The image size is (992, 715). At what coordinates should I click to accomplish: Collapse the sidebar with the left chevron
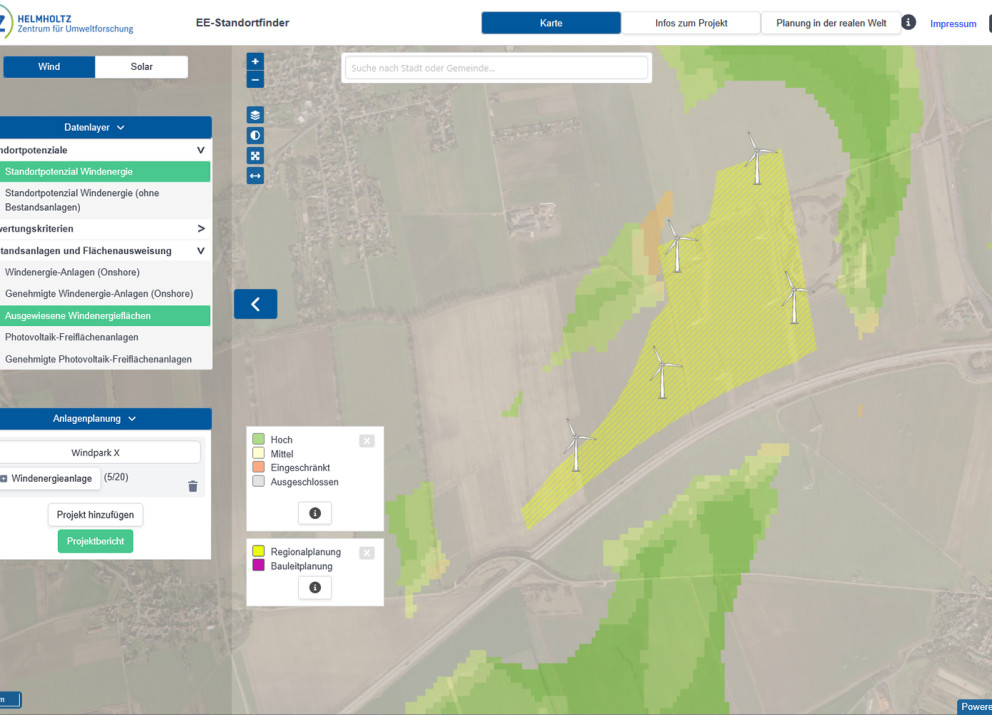[256, 304]
